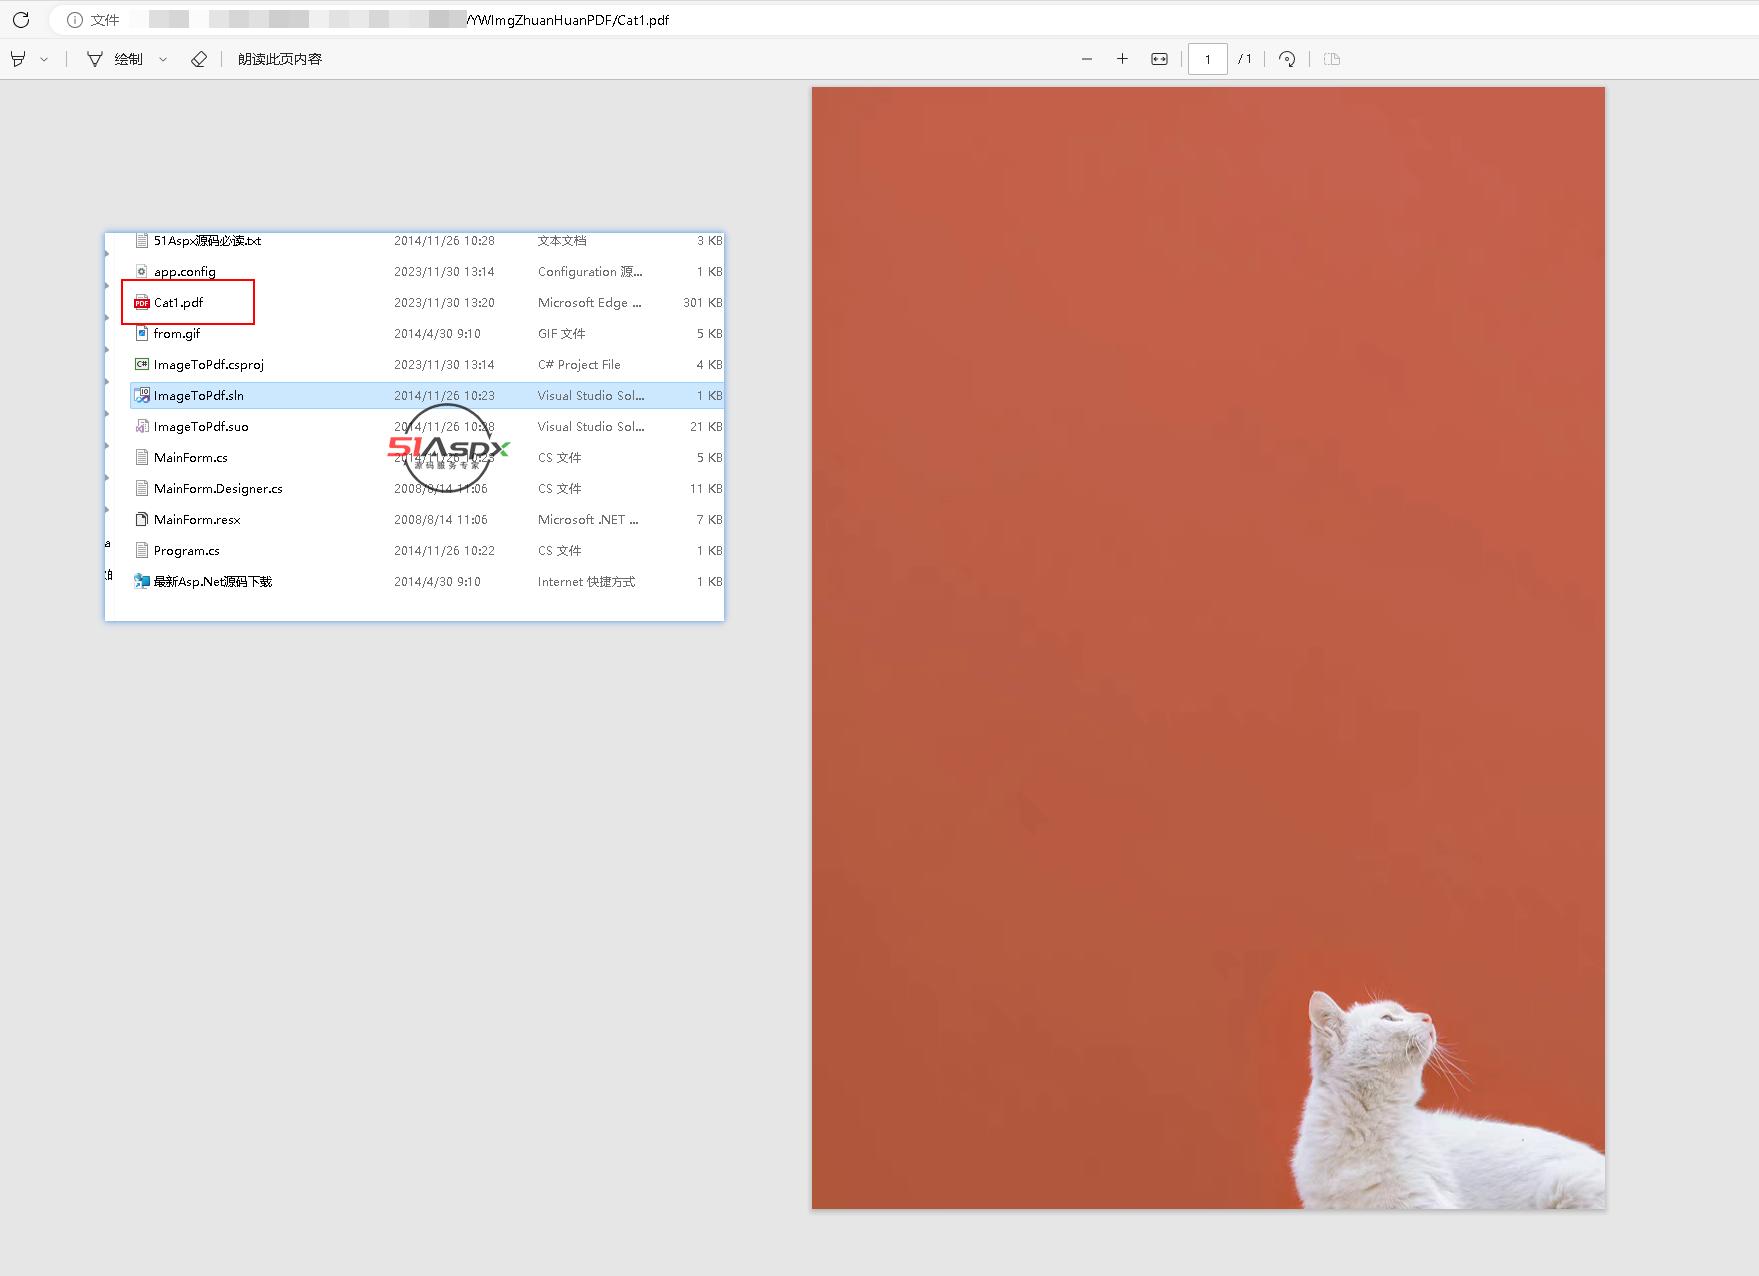Screen dimensions: 1759x1276
Task: Click the page view icon after rotate
Action: click(1332, 59)
